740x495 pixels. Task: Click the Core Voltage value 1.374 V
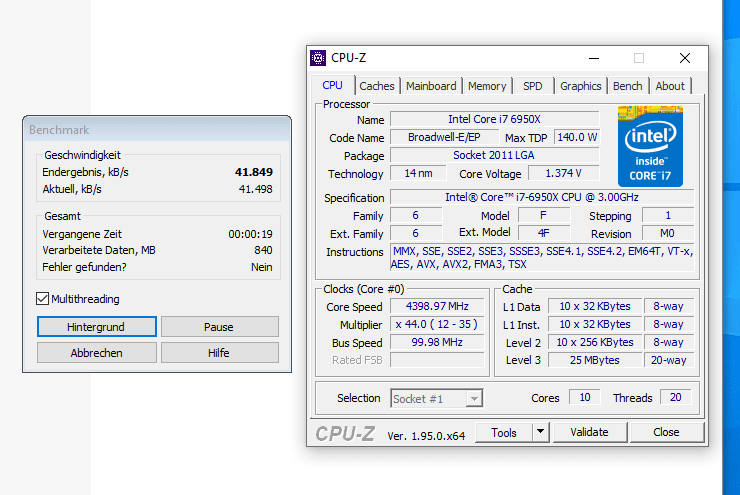[563, 173]
